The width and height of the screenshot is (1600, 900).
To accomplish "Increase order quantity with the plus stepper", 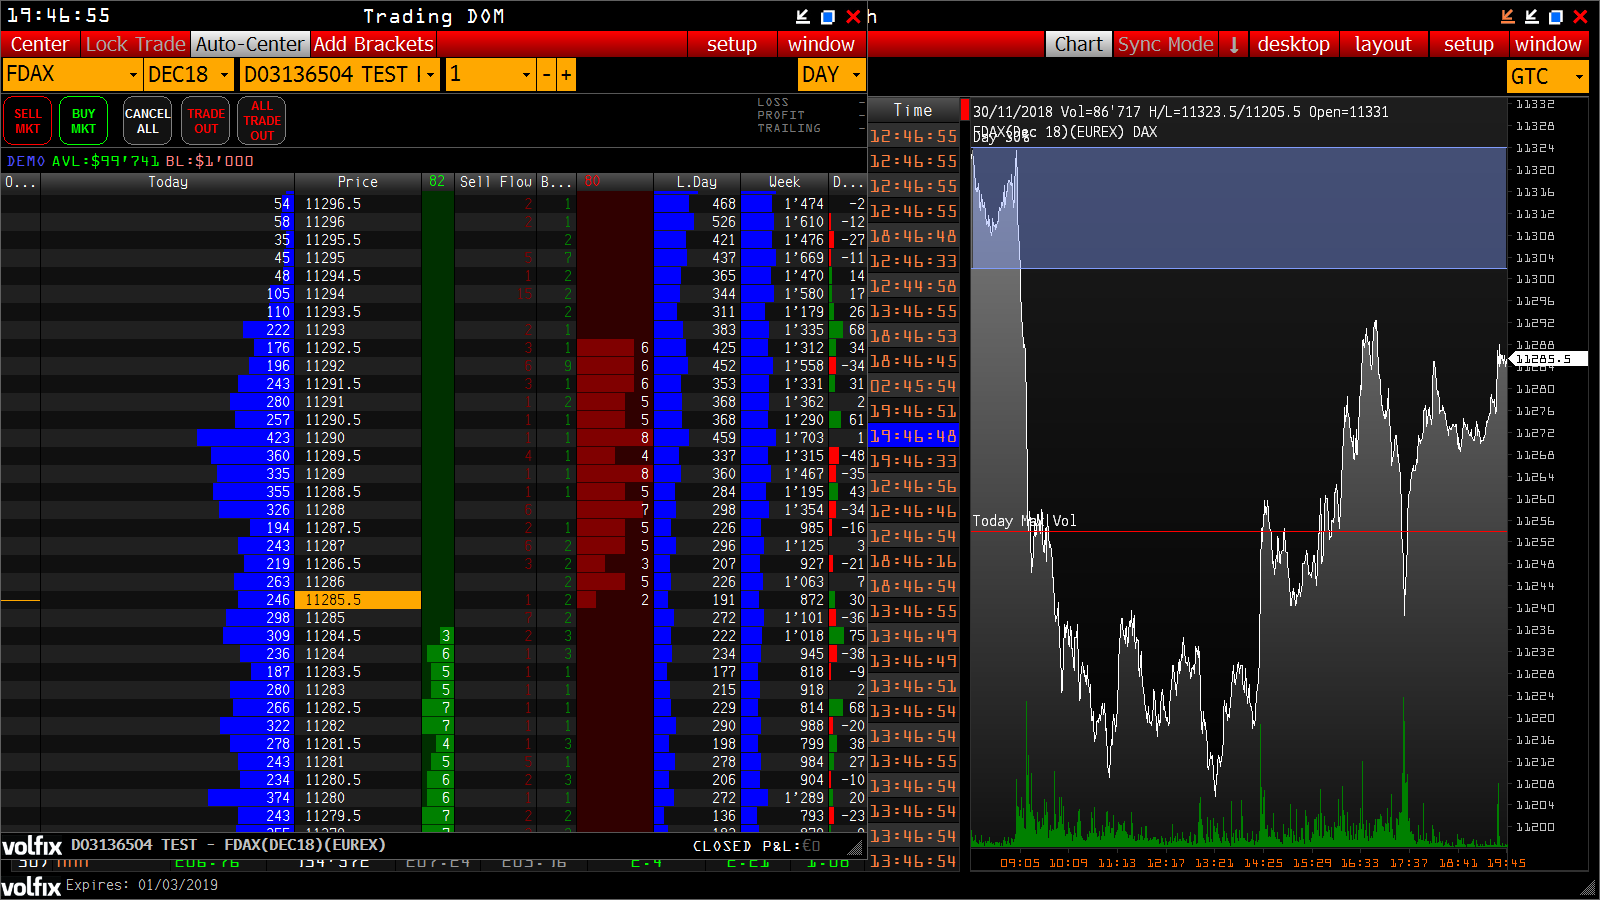I will [566, 74].
